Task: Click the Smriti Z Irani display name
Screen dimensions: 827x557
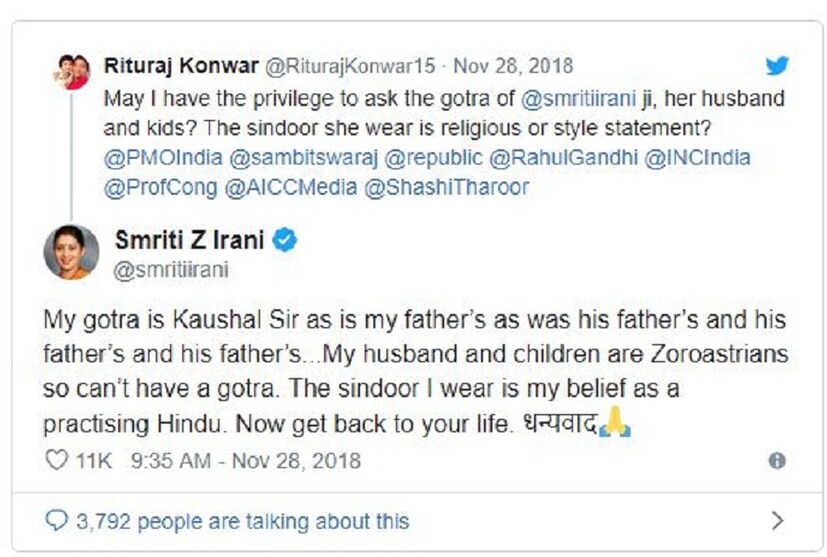Action: tap(188, 240)
